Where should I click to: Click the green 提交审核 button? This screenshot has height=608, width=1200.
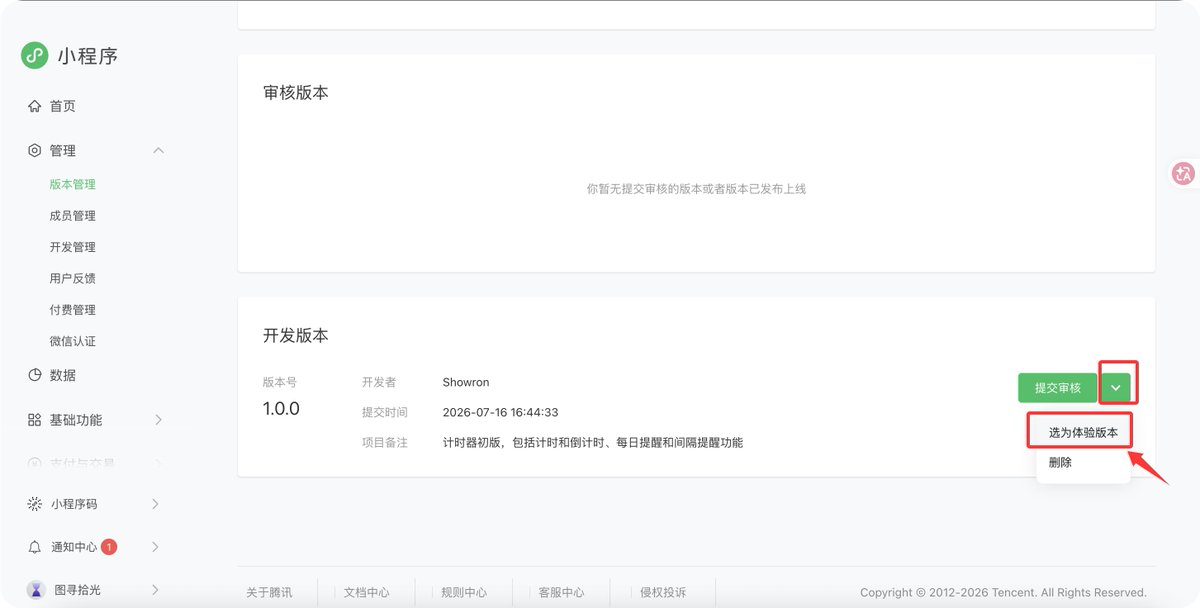tap(1057, 388)
